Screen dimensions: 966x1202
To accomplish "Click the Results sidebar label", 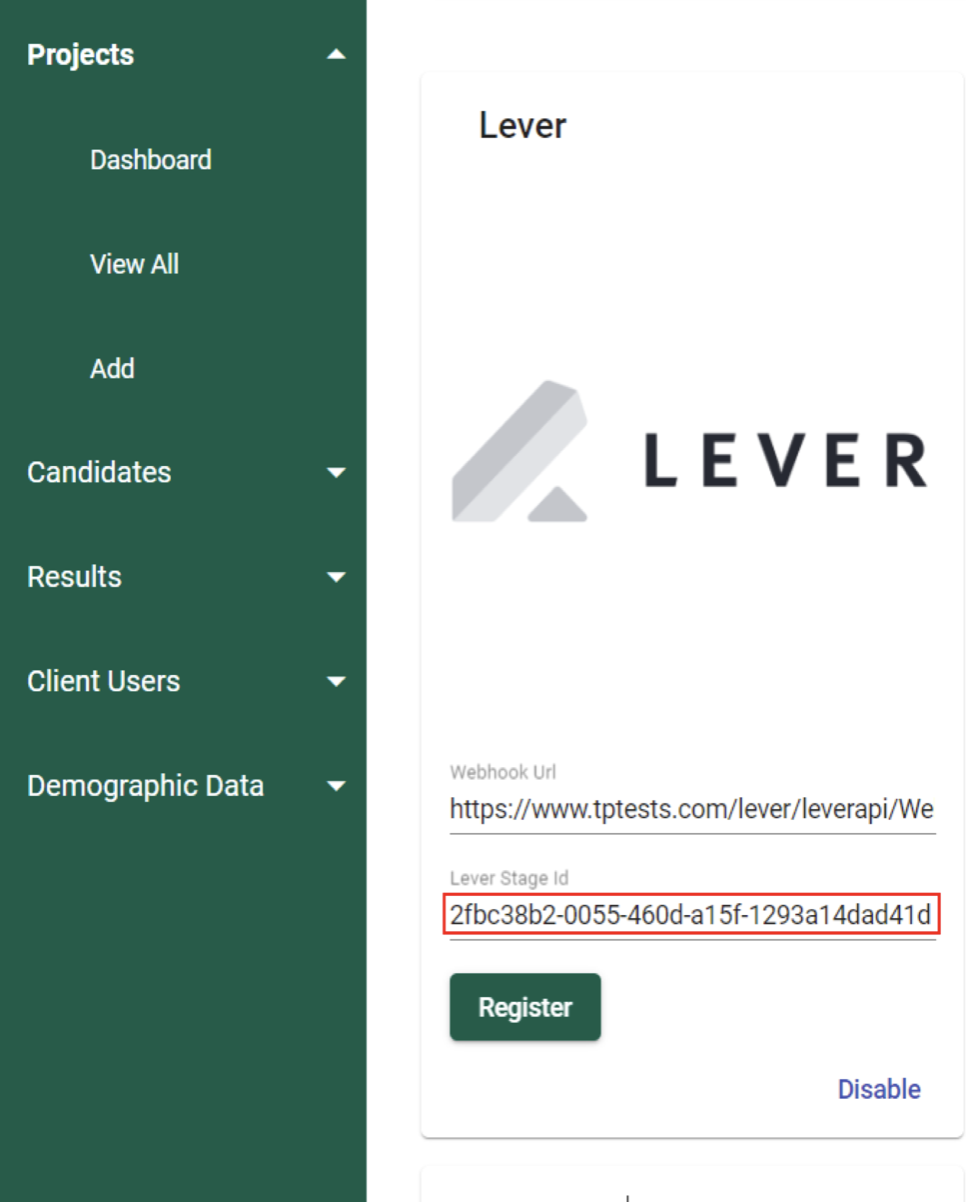I will tap(74, 577).
